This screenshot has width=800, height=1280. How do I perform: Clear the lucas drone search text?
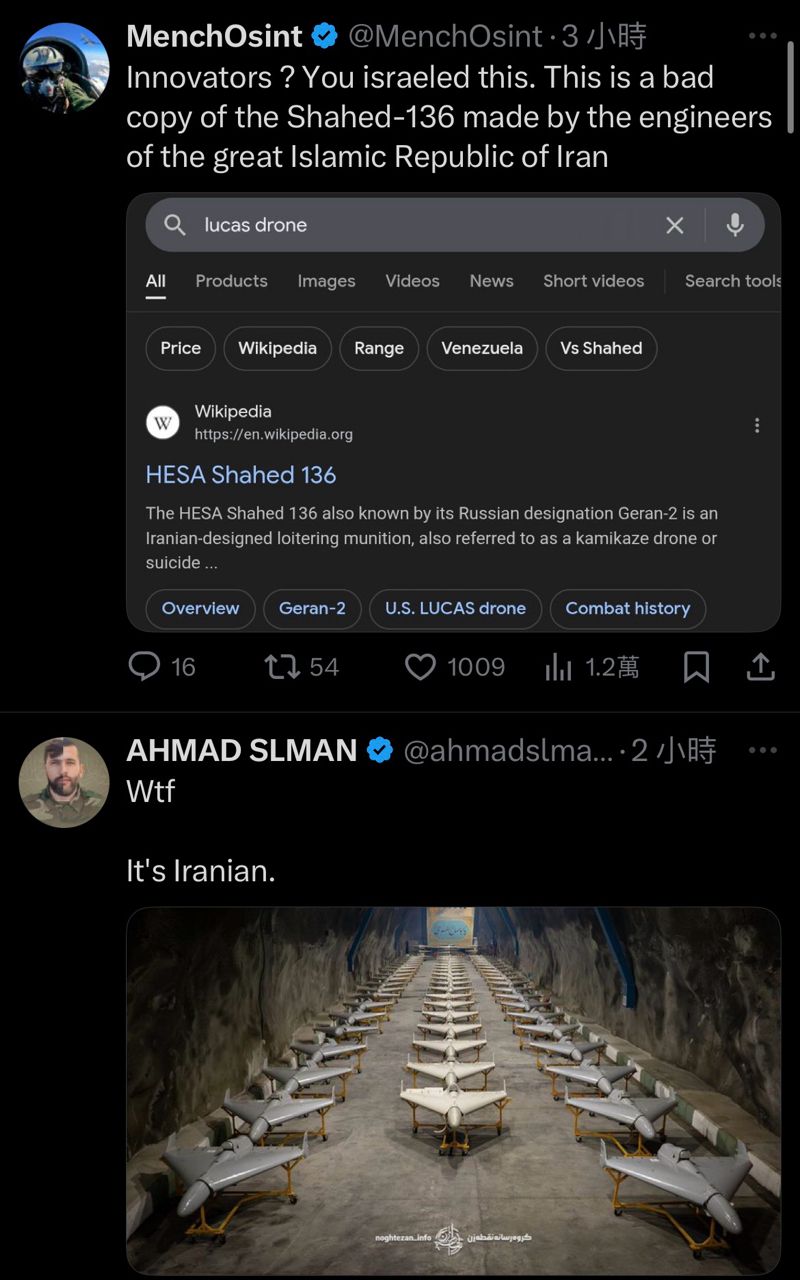pos(675,225)
